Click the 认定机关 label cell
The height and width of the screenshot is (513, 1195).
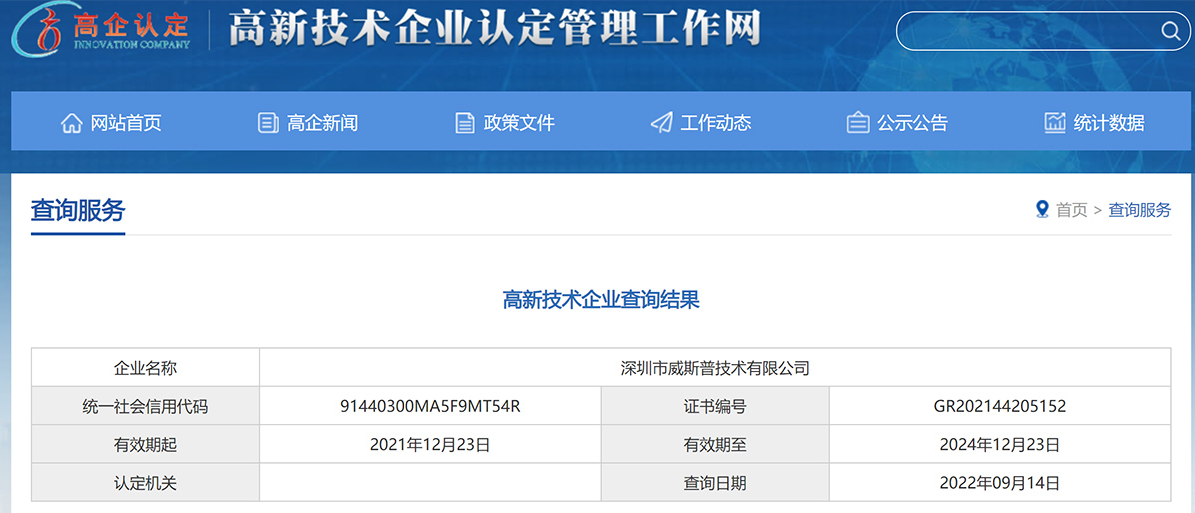(x=146, y=483)
